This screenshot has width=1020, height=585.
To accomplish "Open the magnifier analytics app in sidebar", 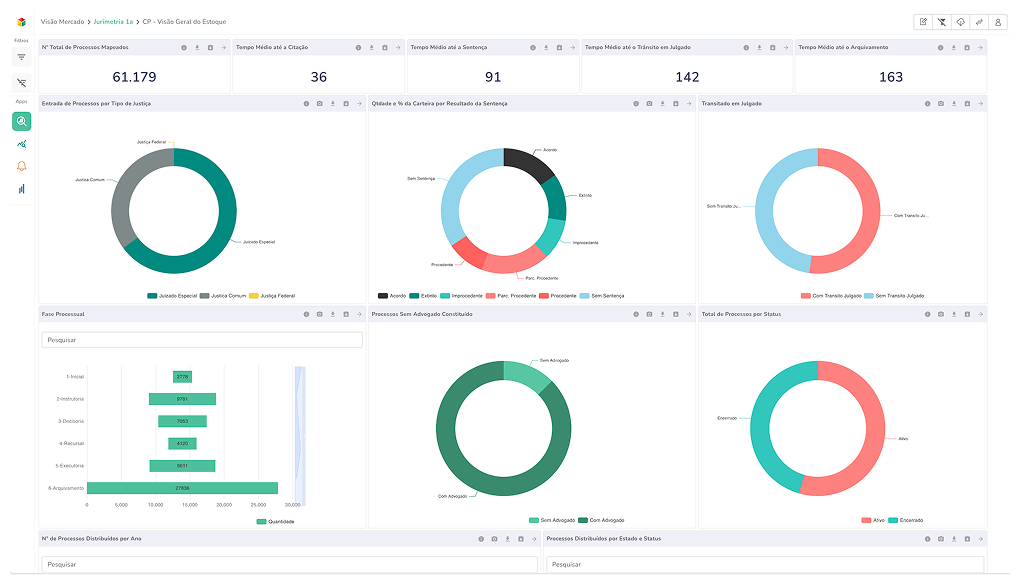I will (x=21, y=121).
